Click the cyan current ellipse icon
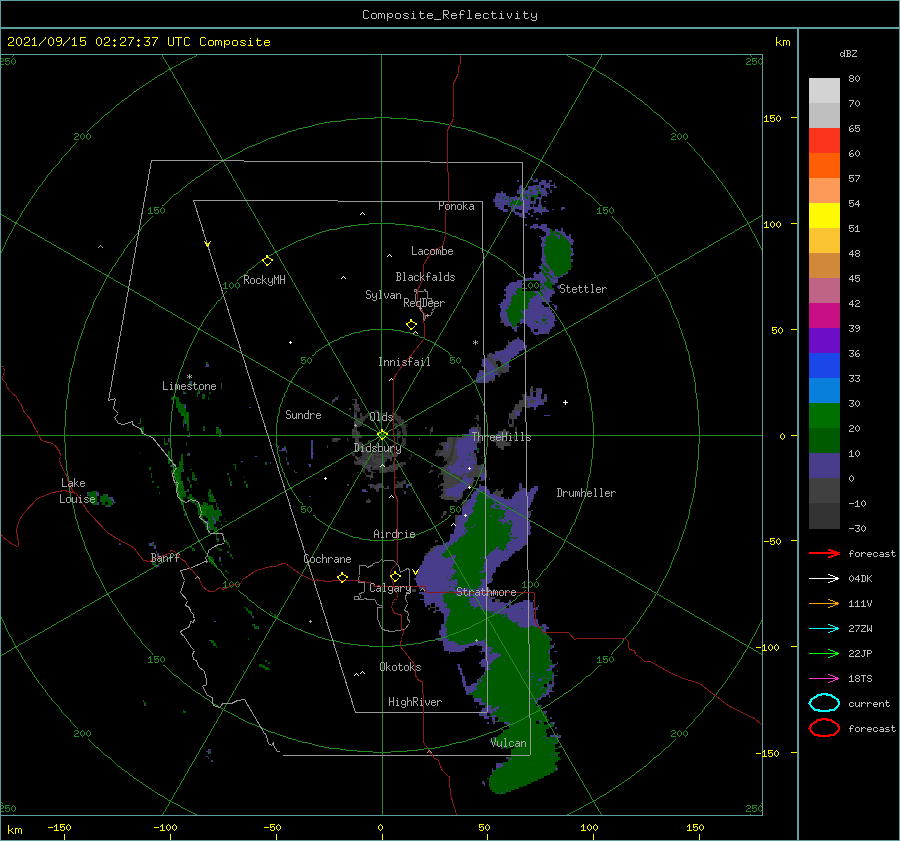900x841 pixels. point(824,703)
